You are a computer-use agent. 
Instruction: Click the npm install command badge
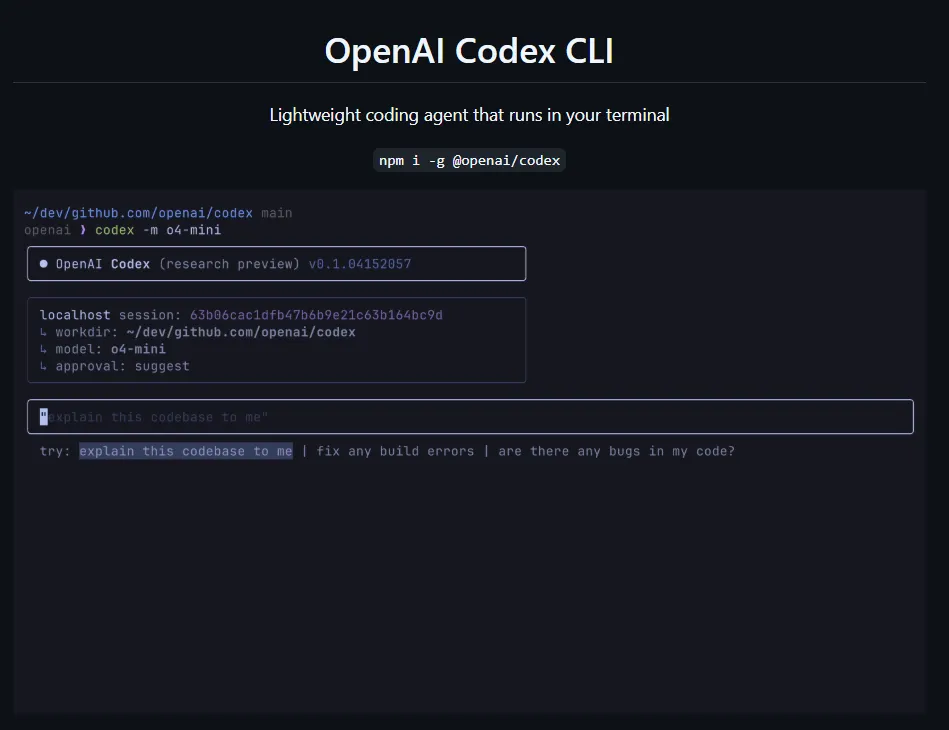click(x=469, y=160)
